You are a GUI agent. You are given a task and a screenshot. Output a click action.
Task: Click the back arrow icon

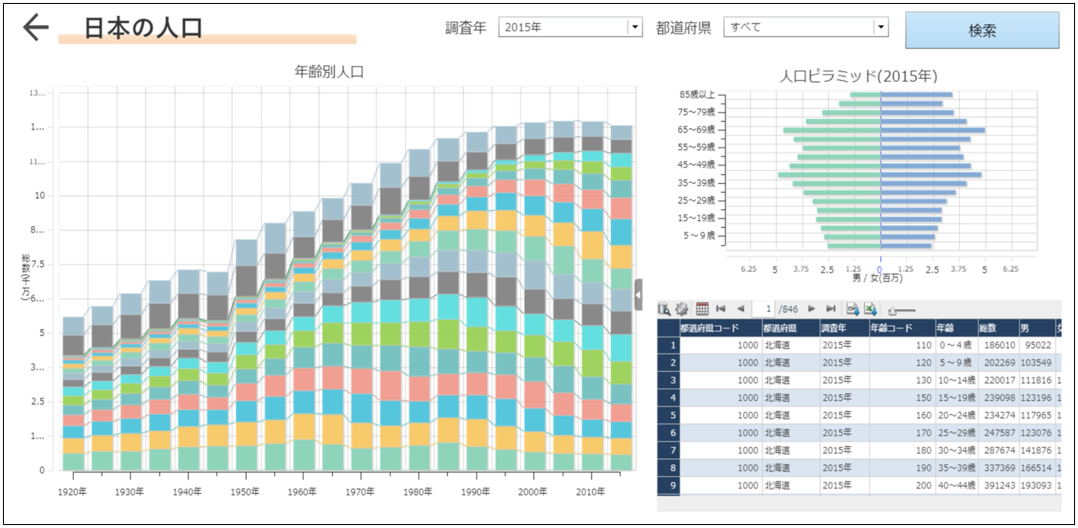coord(36,28)
